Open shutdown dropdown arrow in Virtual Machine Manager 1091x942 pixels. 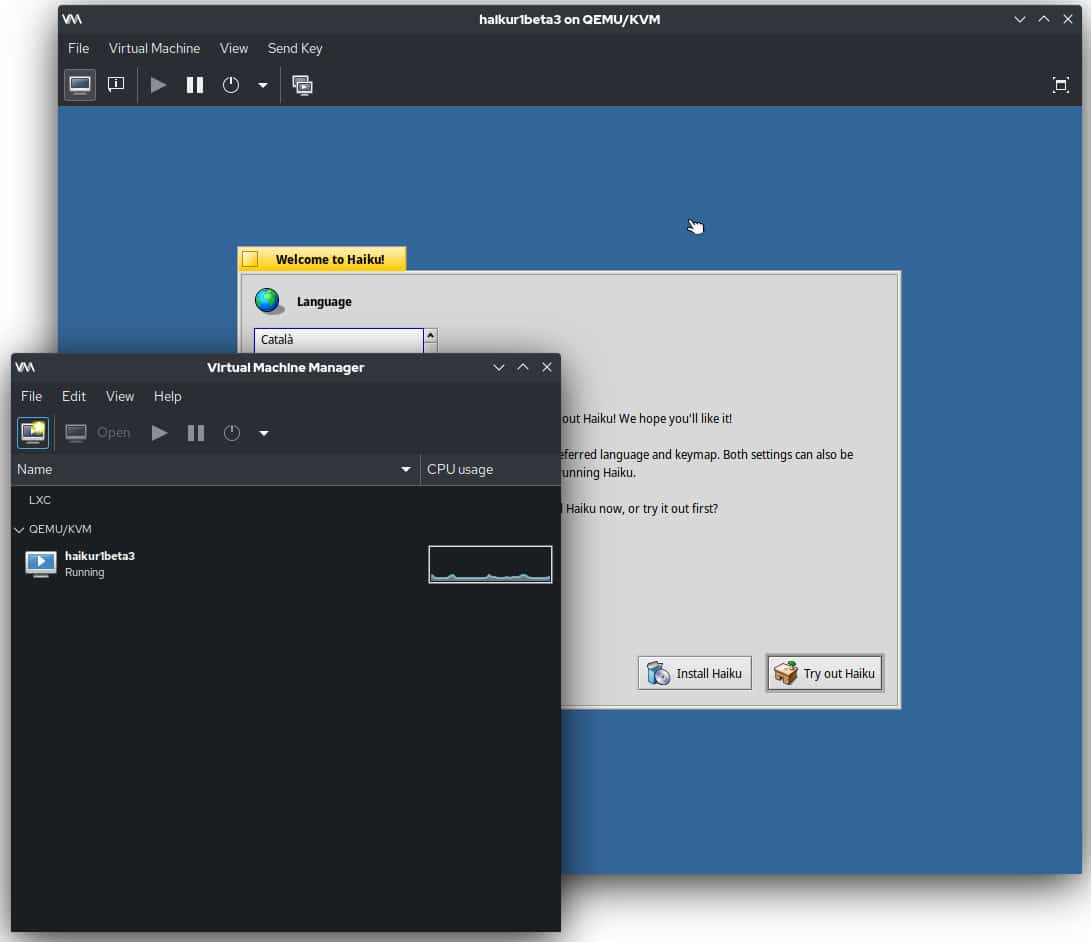coord(264,433)
